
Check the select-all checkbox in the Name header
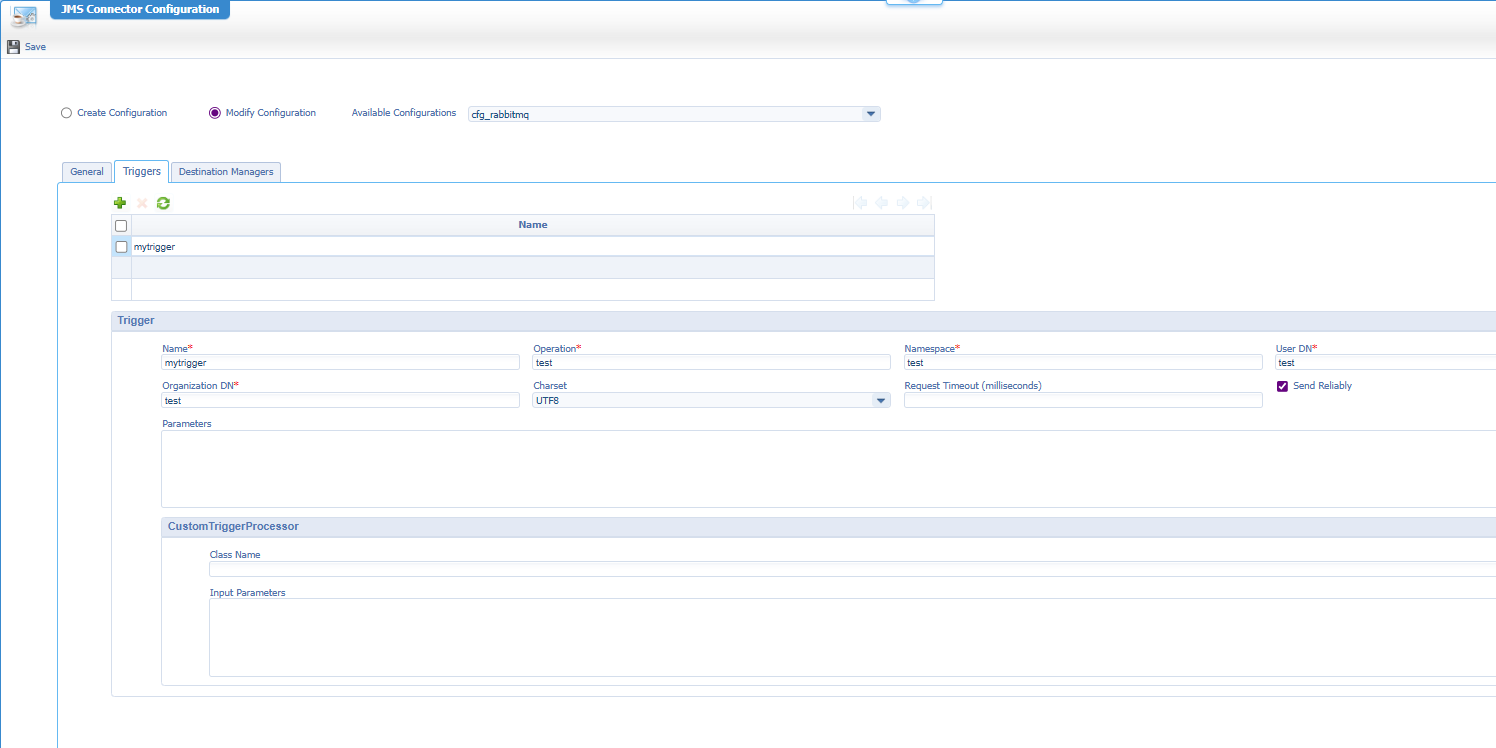(x=121, y=225)
